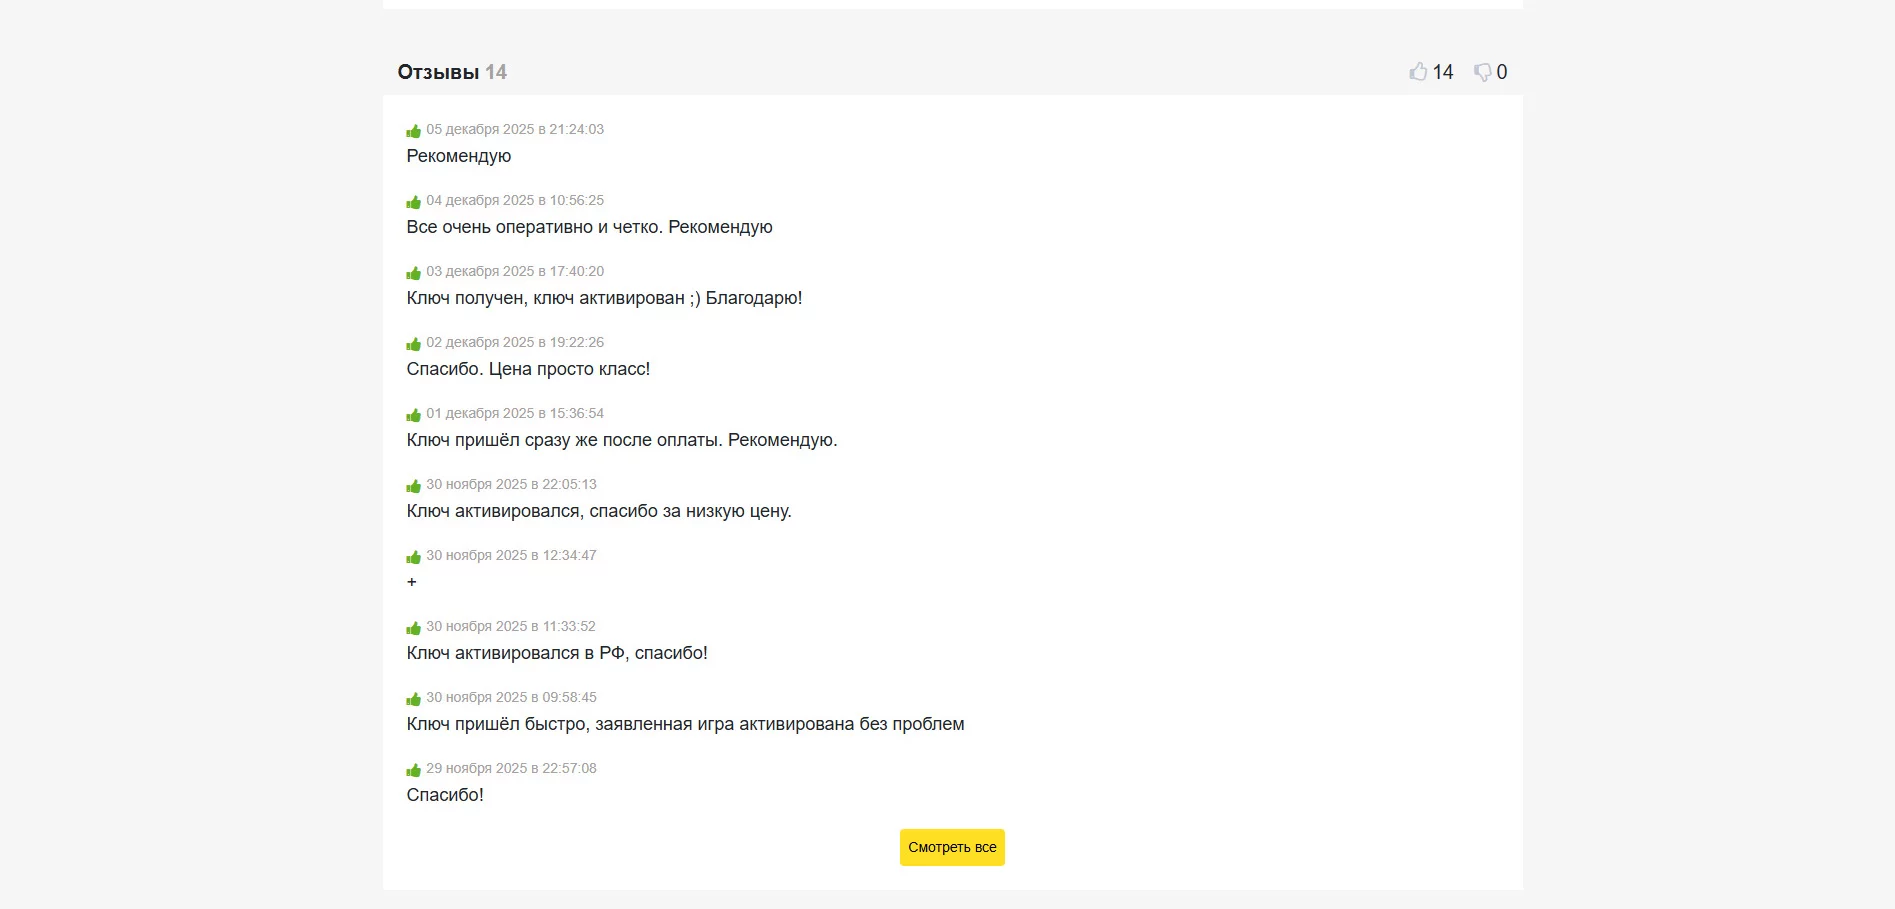The image size is (1895, 909).
Task: Click the review "Ключ активировался, спасибо за низкую цену"
Action: [599, 511]
